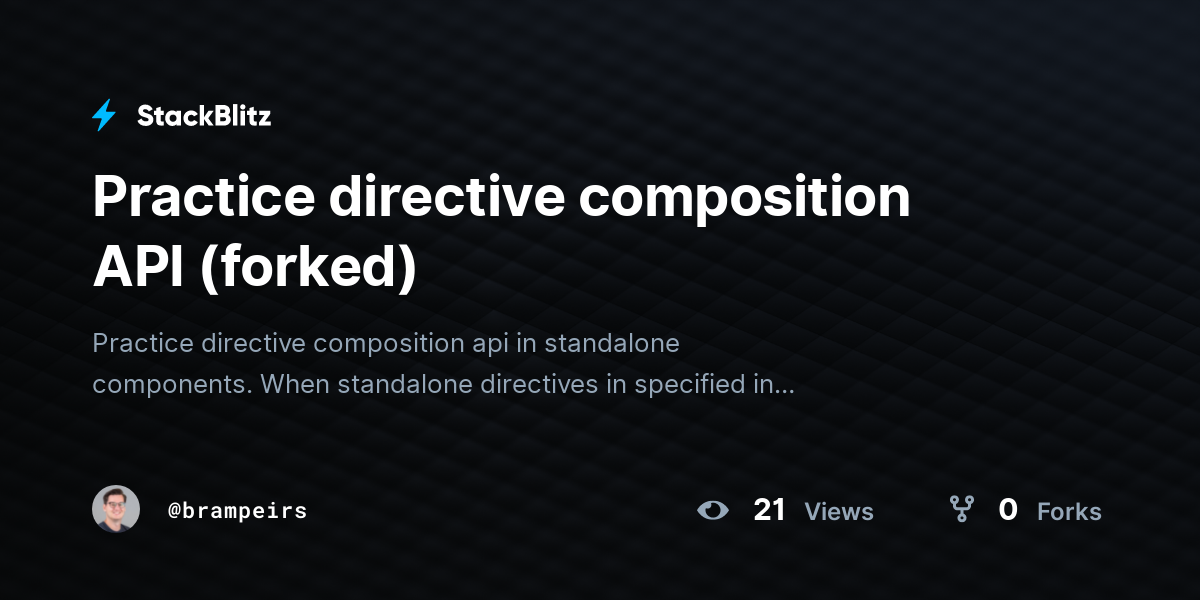
Task: Select the 21 view count number
Action: (x=770, y=510)
